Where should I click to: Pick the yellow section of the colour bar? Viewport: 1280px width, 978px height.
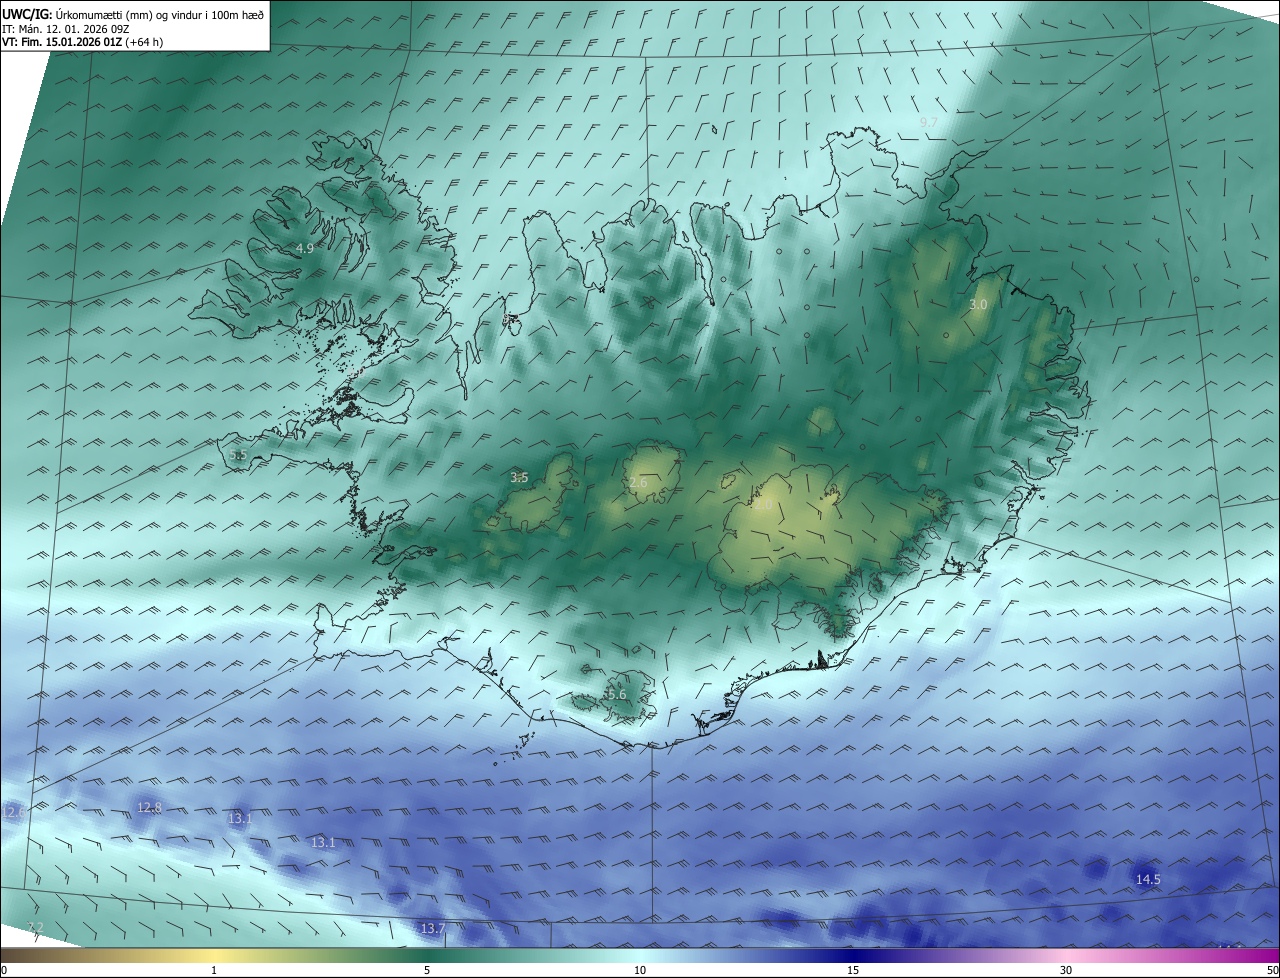pyautogui.click(x=214, y=955)
